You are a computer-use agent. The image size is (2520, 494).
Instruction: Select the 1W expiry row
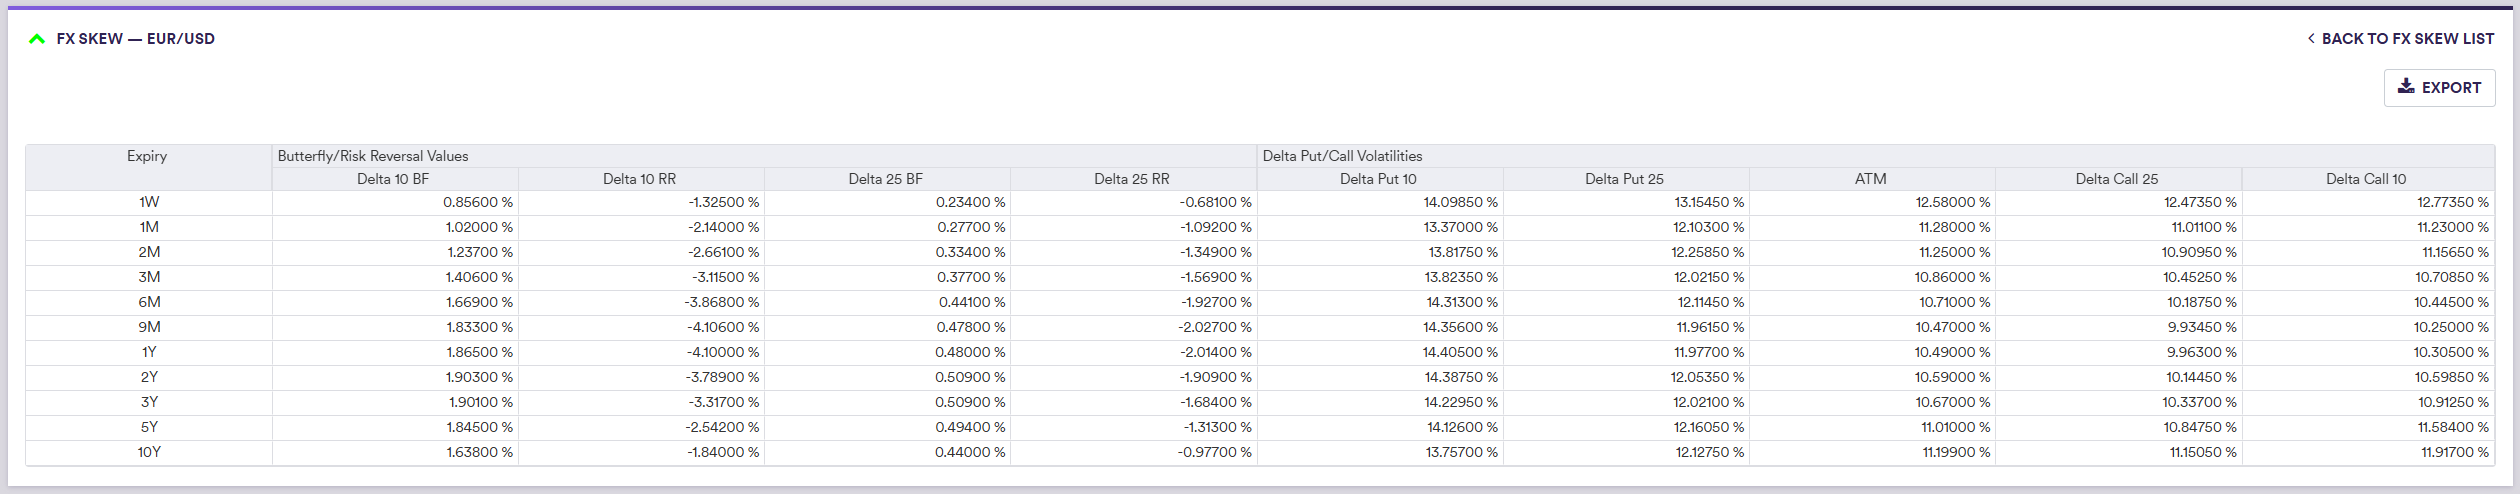coord(149,202)
